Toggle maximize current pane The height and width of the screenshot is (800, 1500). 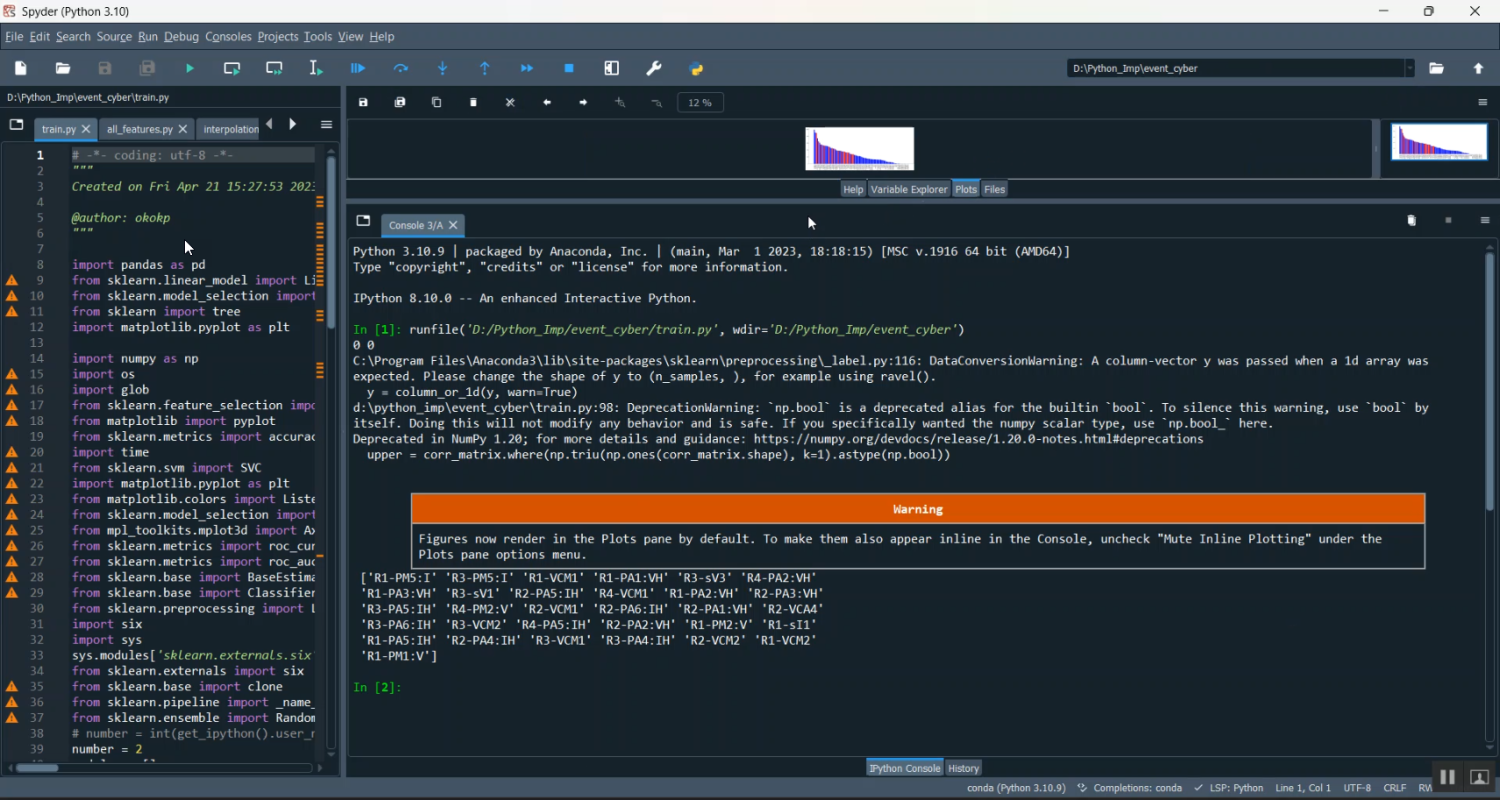tap(612, 68)
